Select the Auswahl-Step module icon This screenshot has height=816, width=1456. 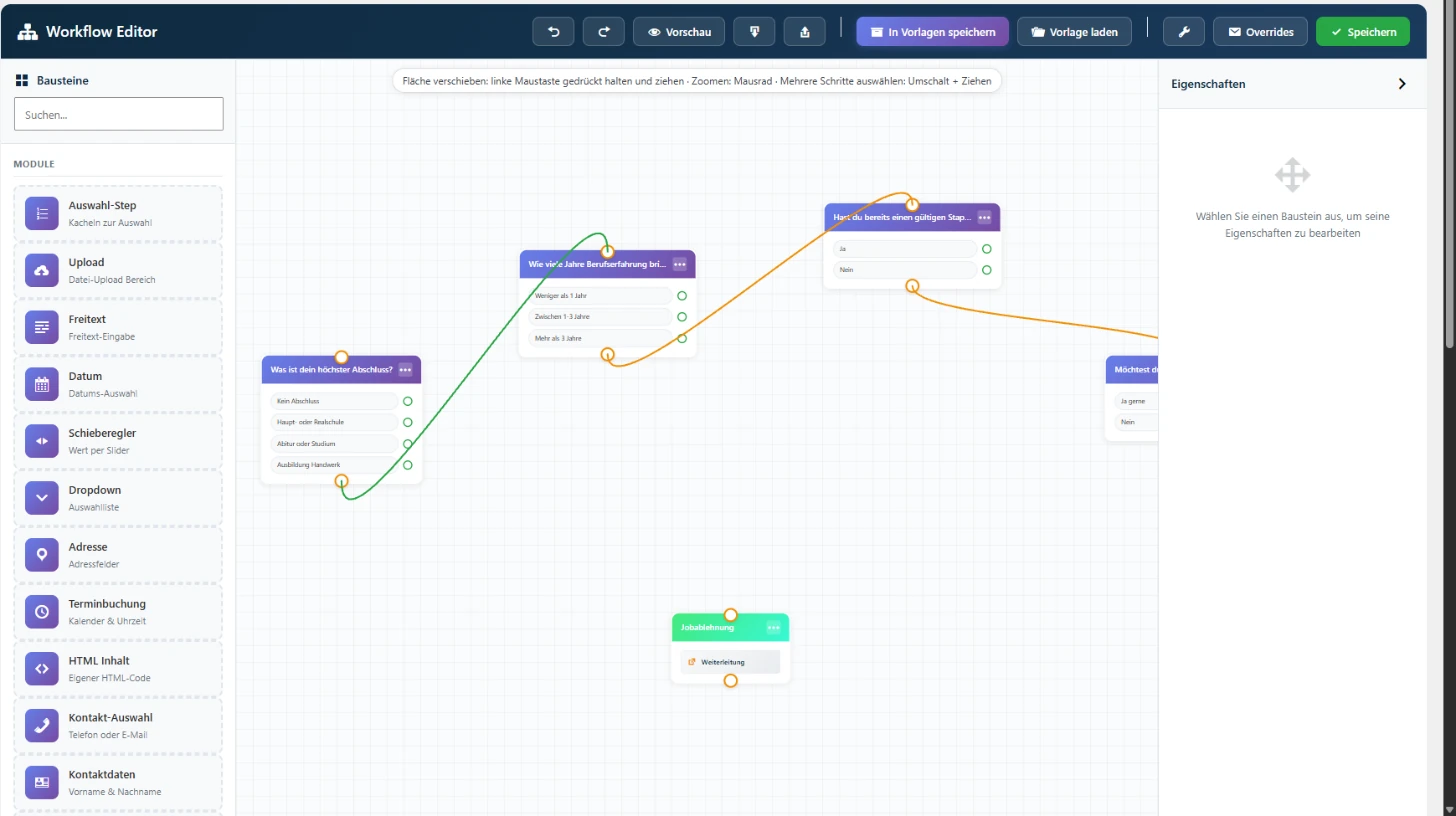point(42,213)
